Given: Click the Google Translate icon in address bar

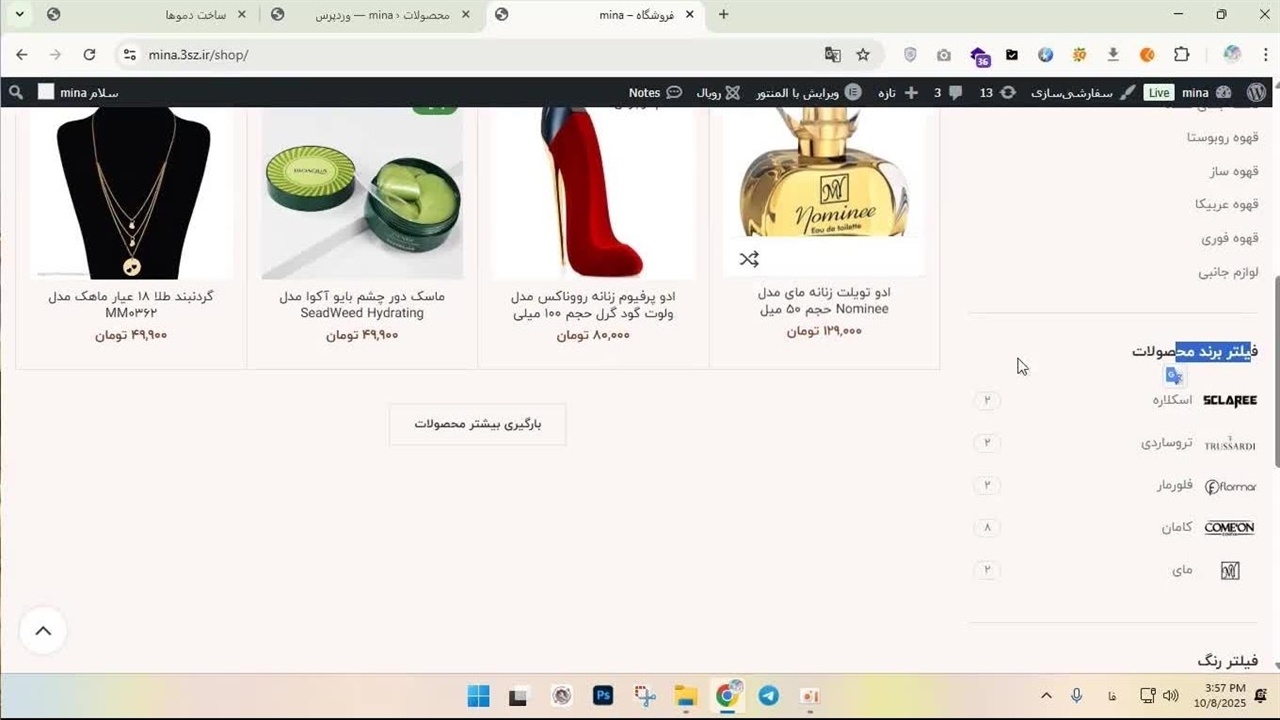Looking at the screenshot, I should coord(832,55).
